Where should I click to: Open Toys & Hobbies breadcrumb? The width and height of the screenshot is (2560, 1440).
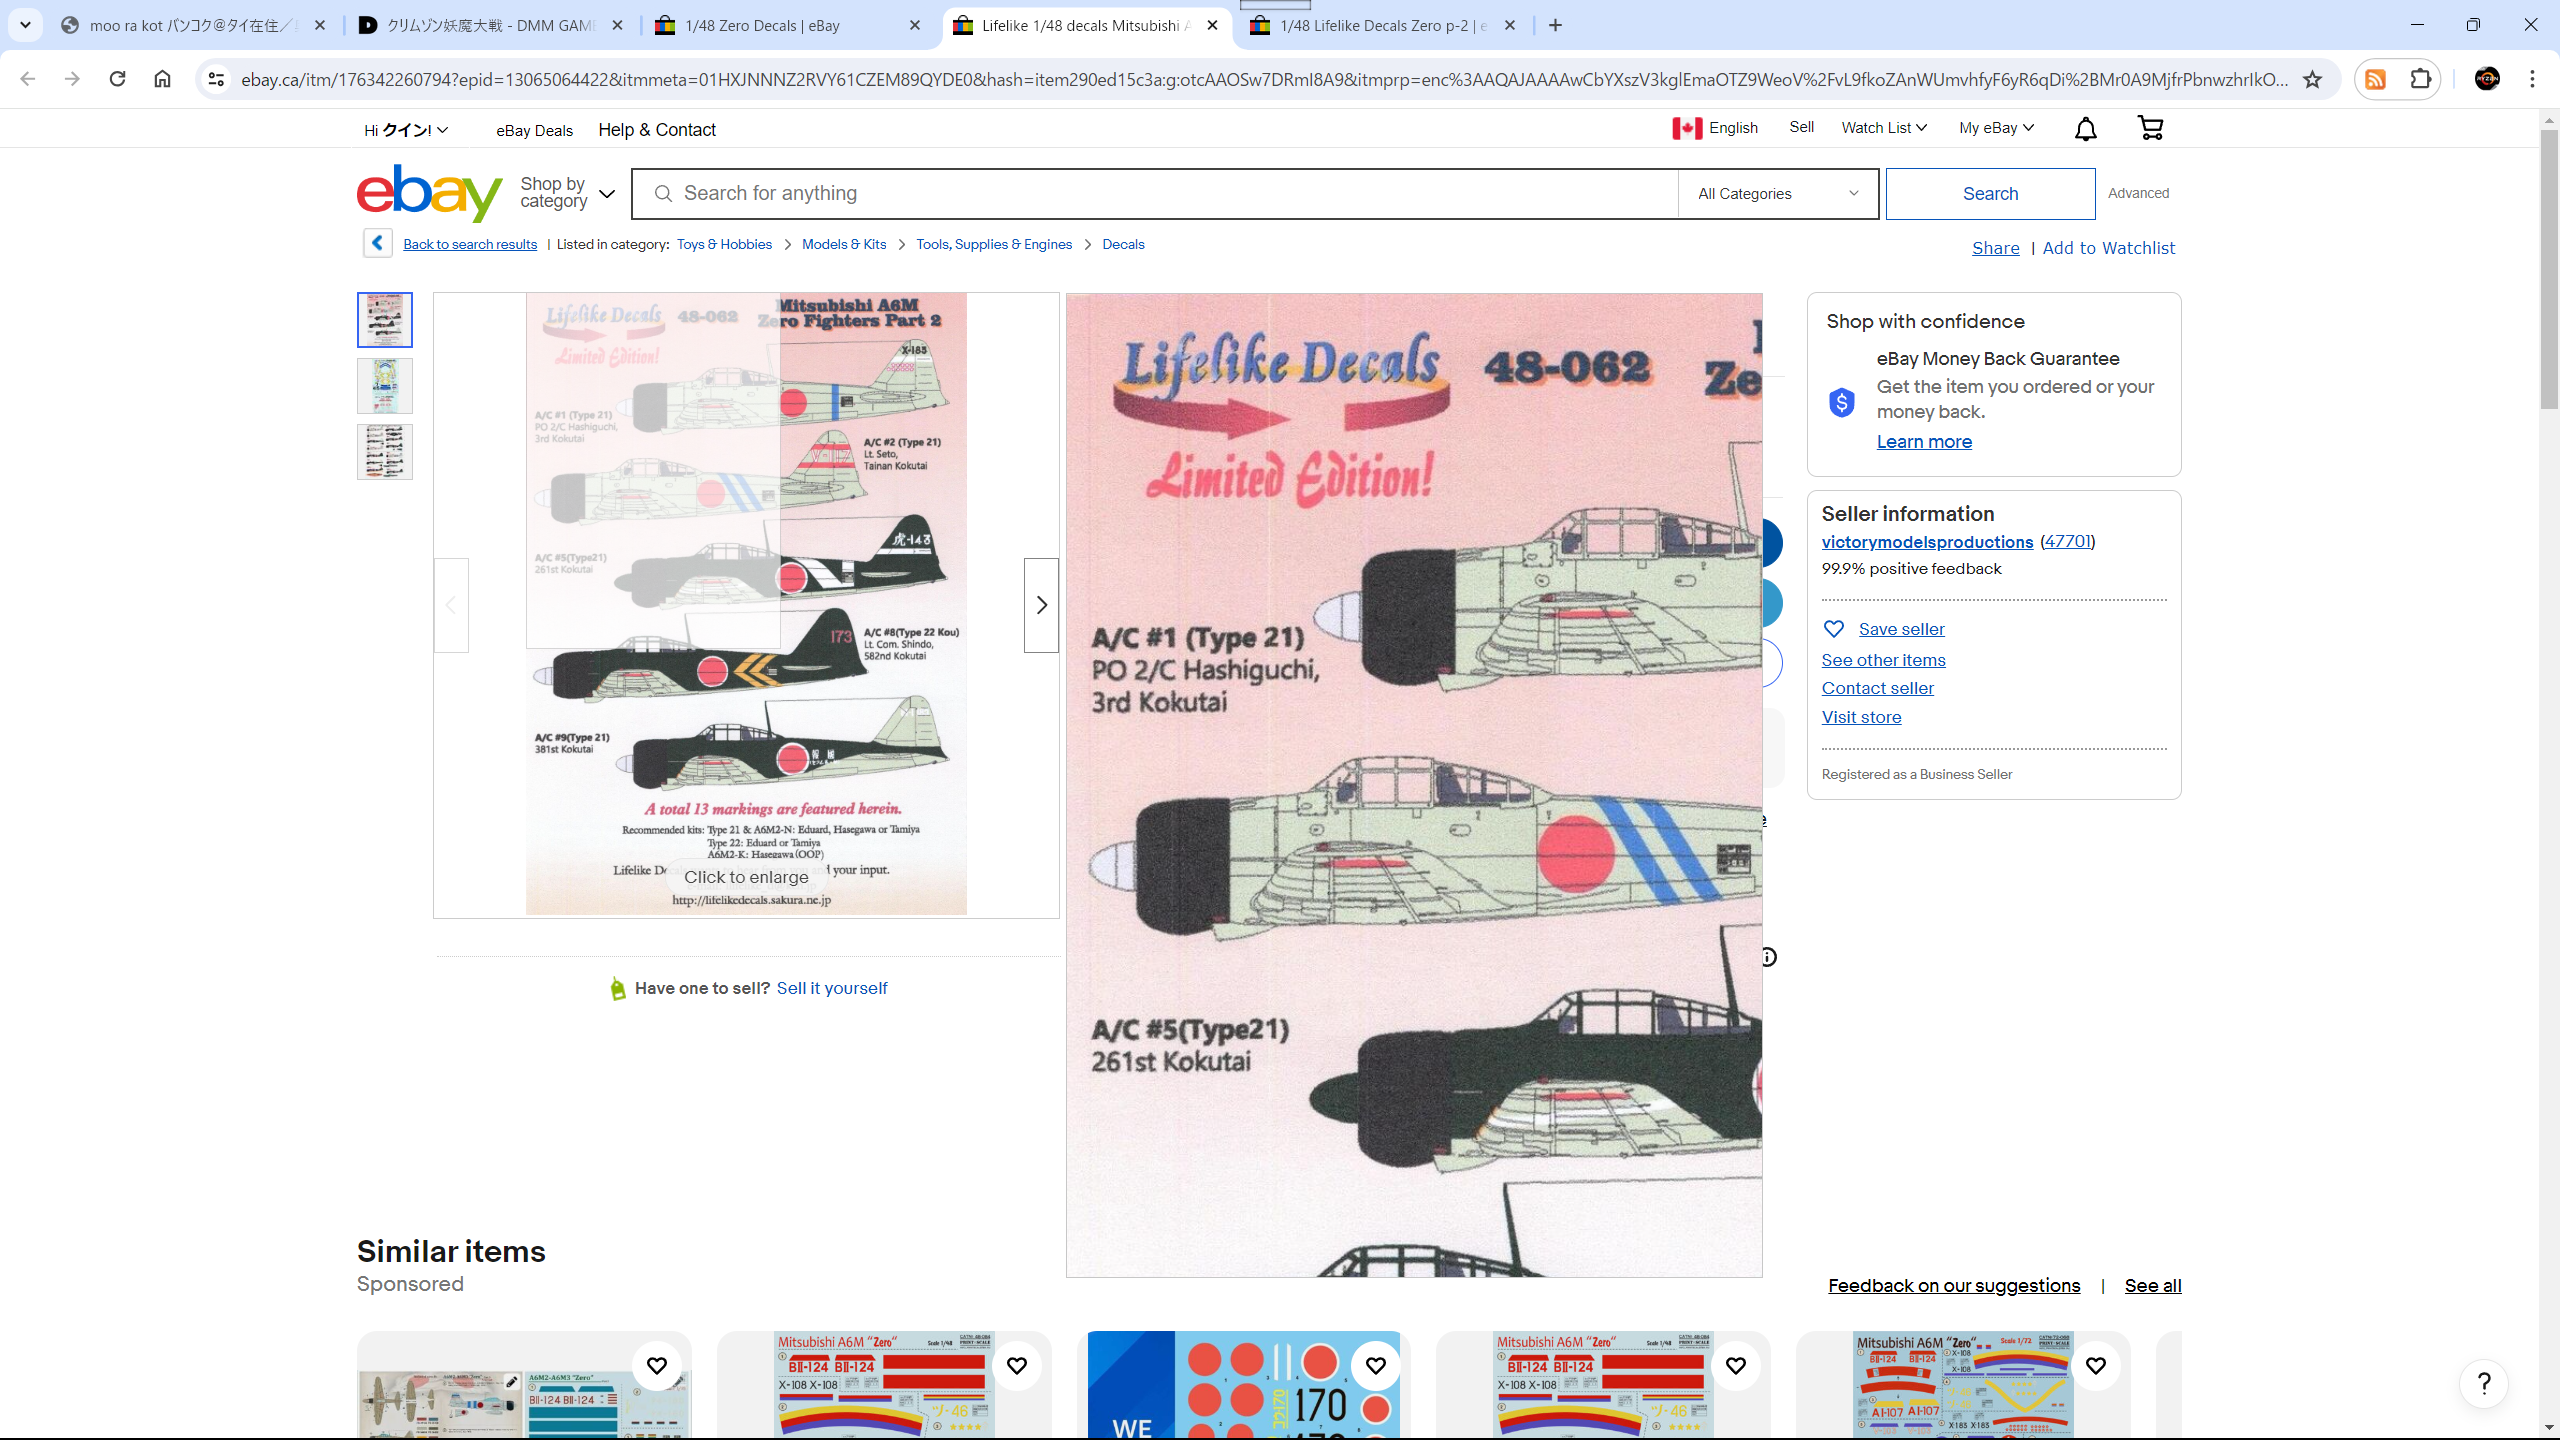click(x=724, y=244)
